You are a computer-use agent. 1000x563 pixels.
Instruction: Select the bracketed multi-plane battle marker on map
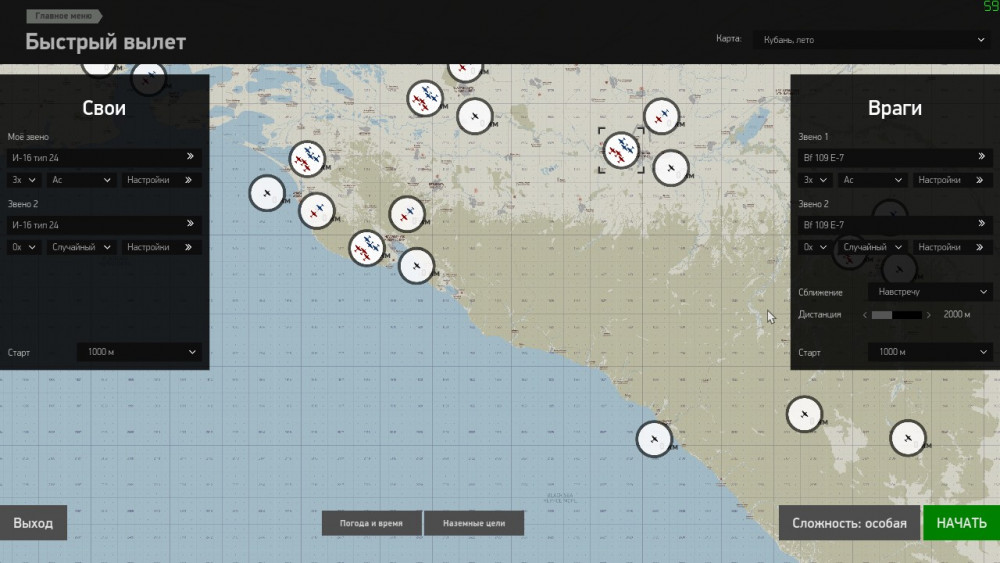pyautogui.click(x=622, y=151)
